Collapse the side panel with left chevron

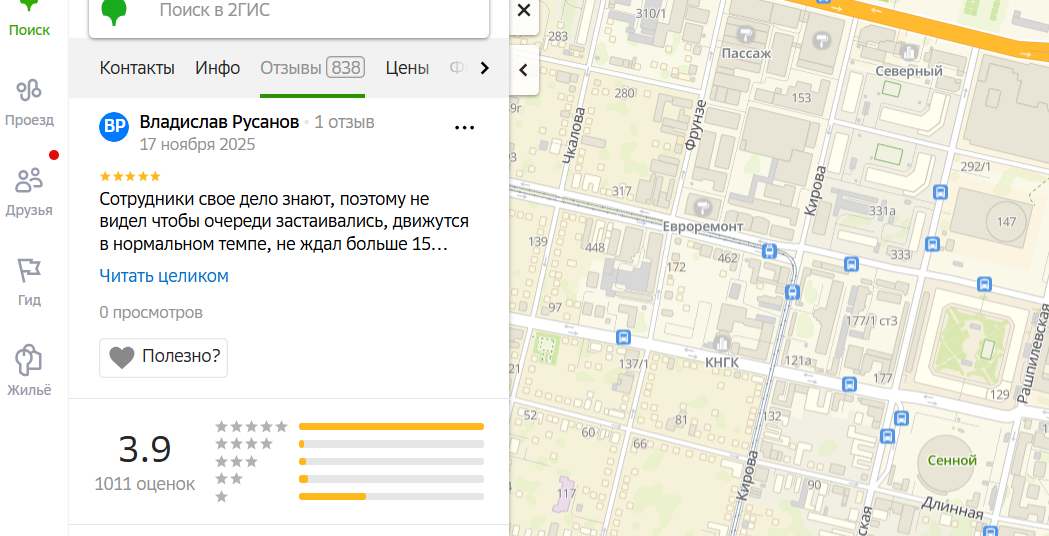[524, 70]
